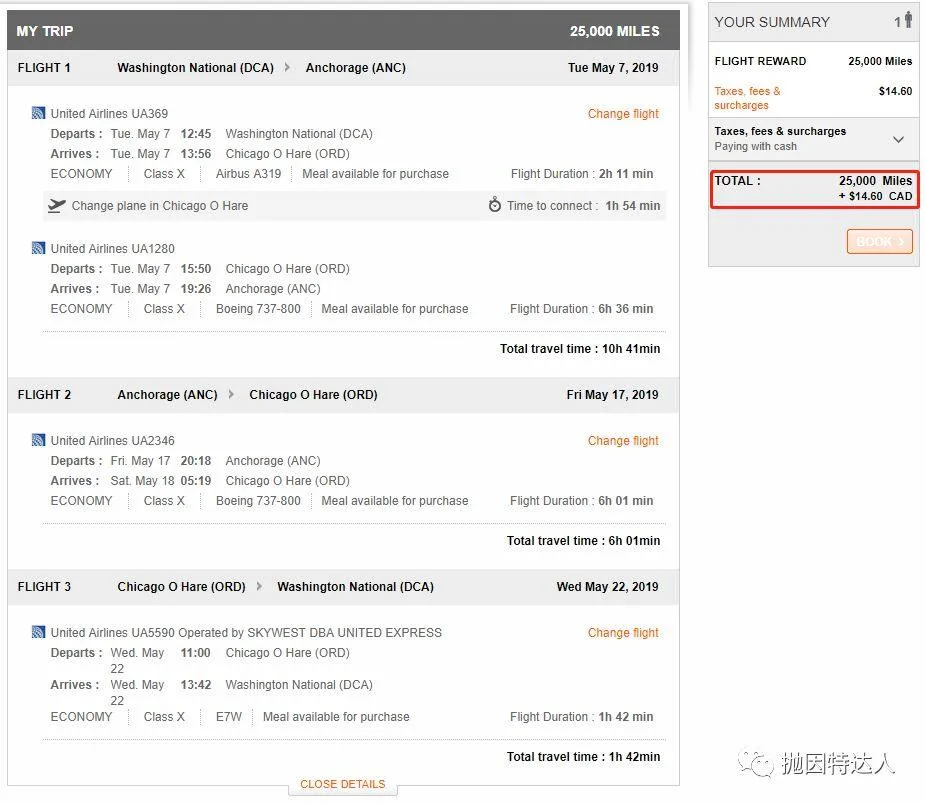Click Flight Duration 1h 42 min
The image size is (925, 804).
(582, 717)
